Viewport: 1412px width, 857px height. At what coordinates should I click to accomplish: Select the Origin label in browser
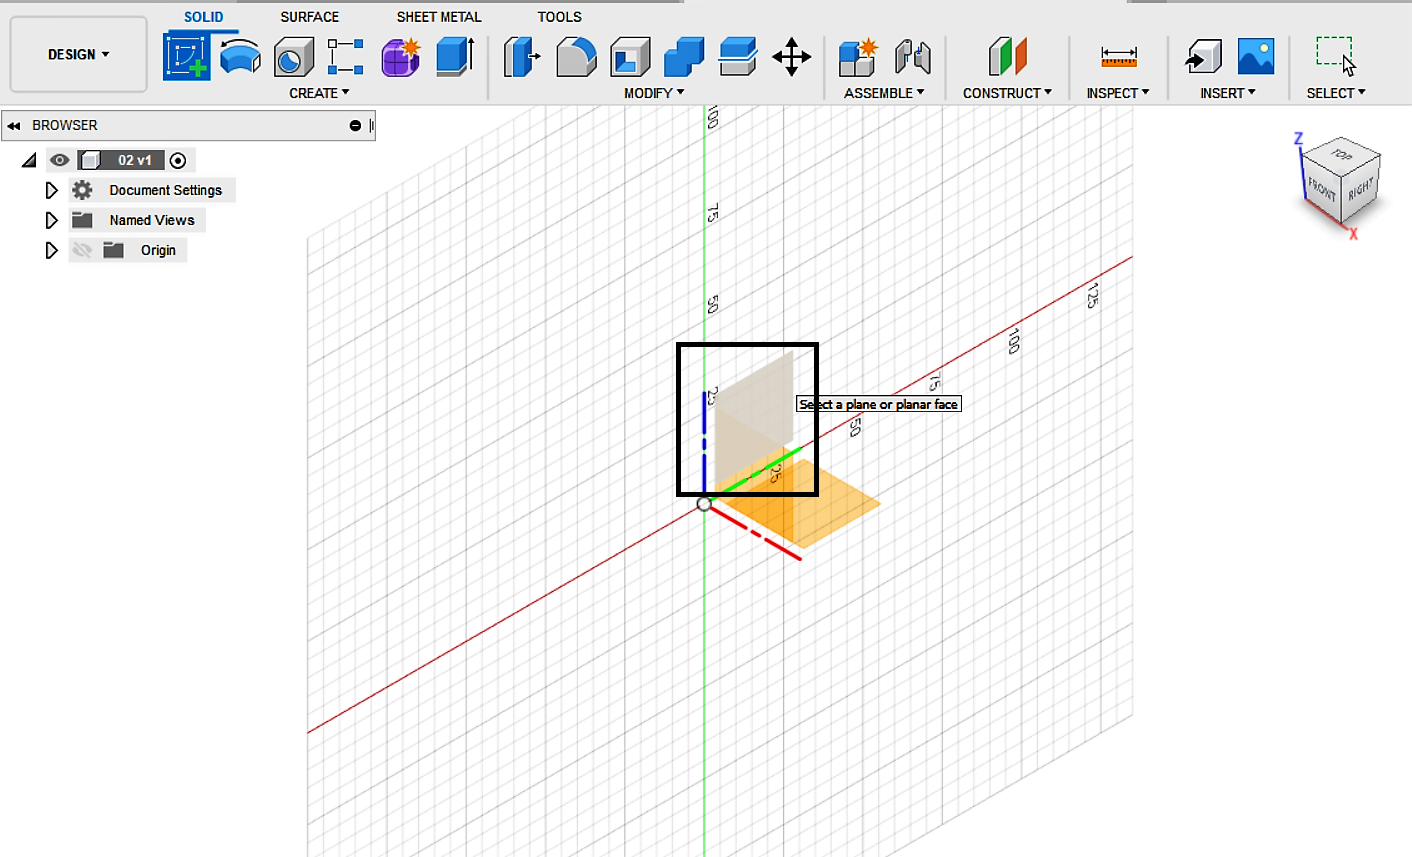[x=158, y=250]
